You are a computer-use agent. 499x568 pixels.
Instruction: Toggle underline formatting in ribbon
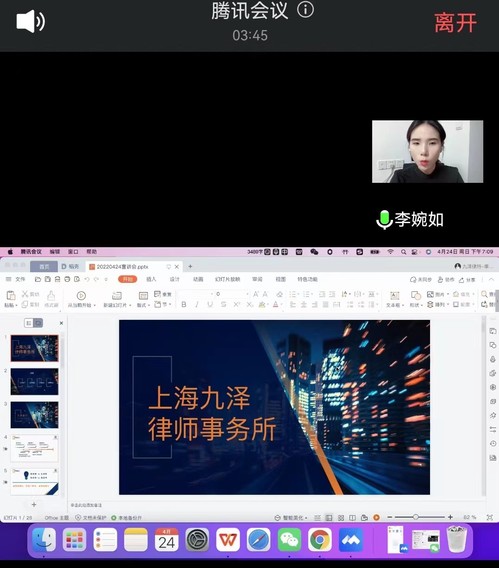pyautogui.click(x=210, y=305)
